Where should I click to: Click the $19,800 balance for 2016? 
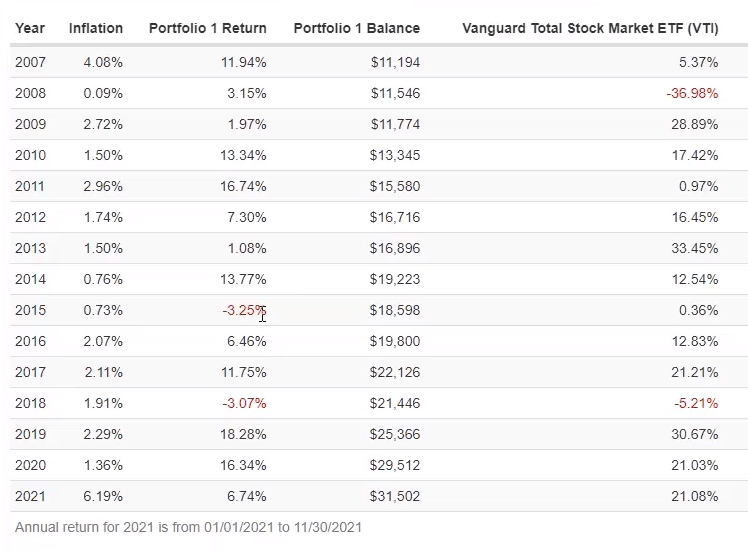point(395,341)
